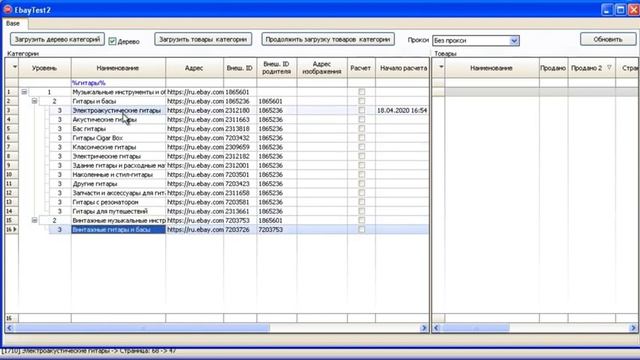The image size is (640, 360).
Task: Click Наименование header in Категории grid
Action: coord(118,68)
